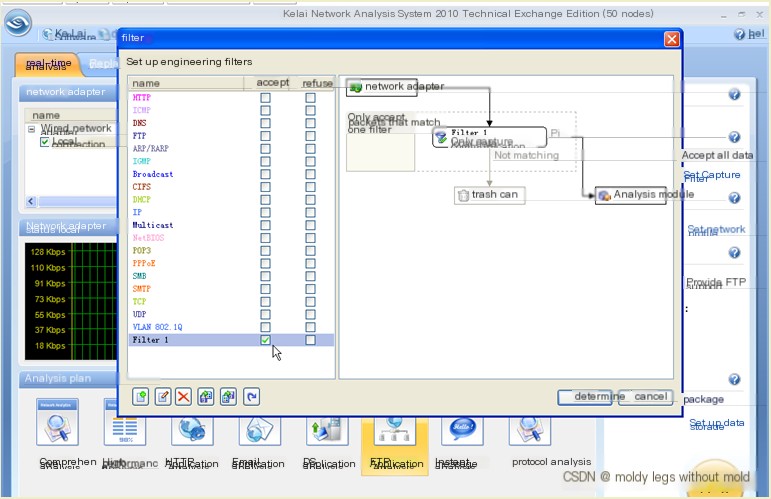Click the second filter icon beside reset arrow
This screenshot has height=499, width=771.
[x=228, y=396]
